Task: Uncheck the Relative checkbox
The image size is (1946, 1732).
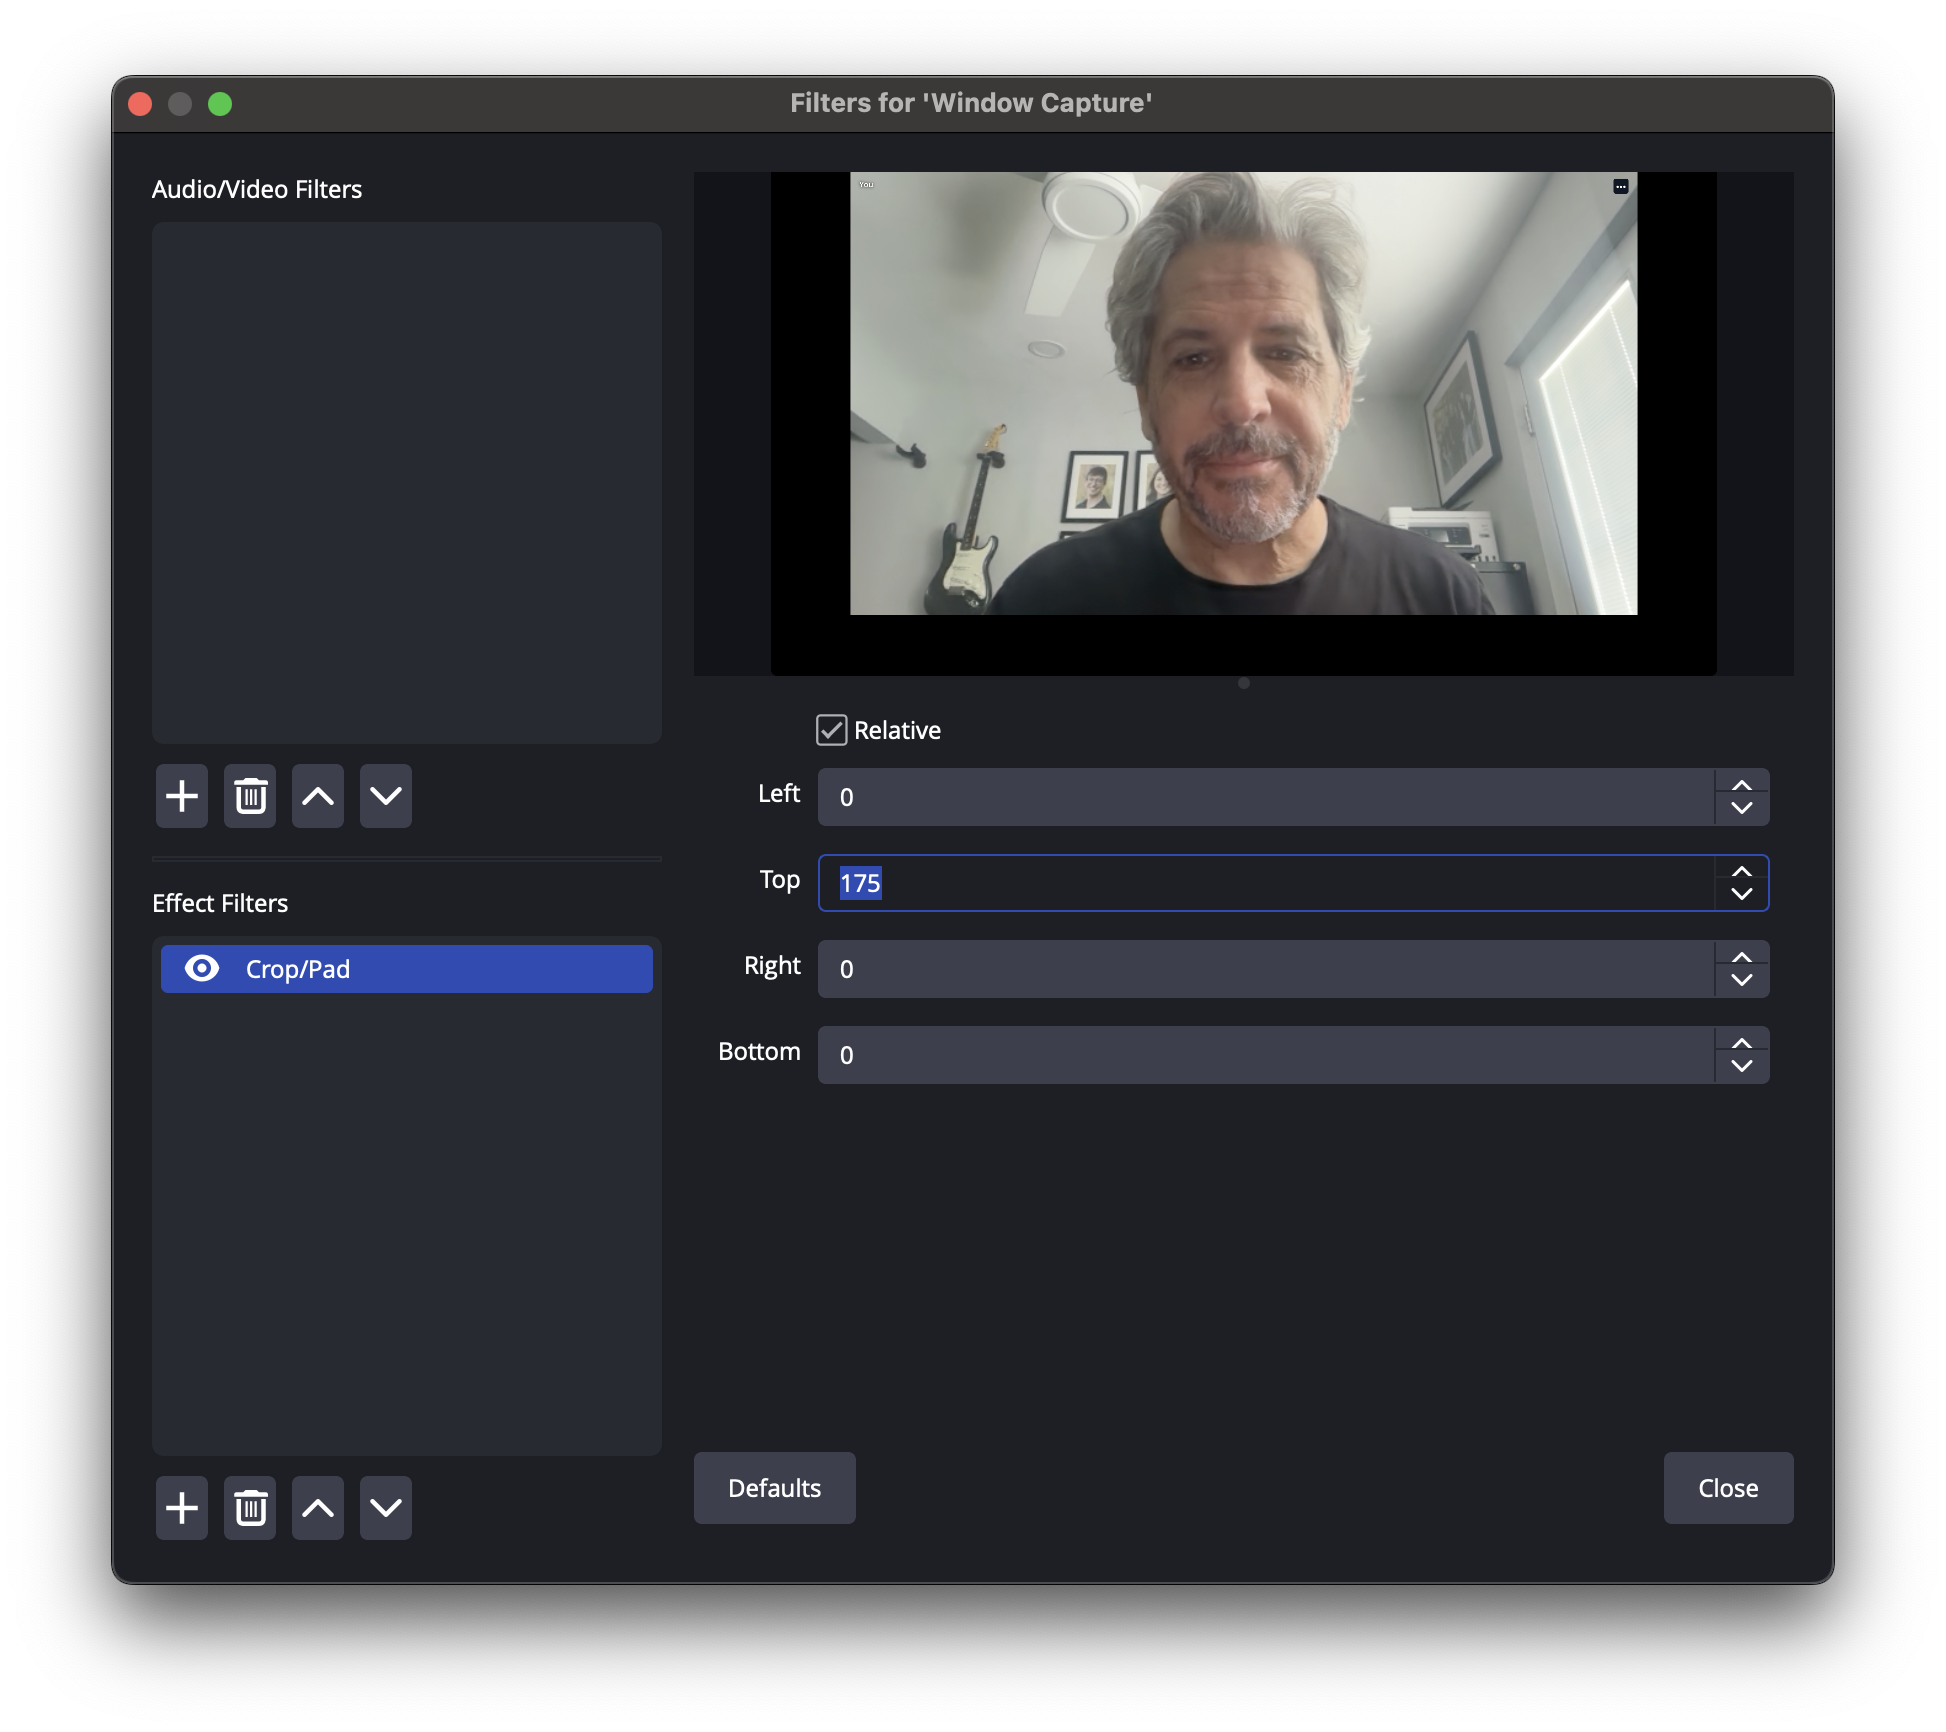Action: (832, 730)
